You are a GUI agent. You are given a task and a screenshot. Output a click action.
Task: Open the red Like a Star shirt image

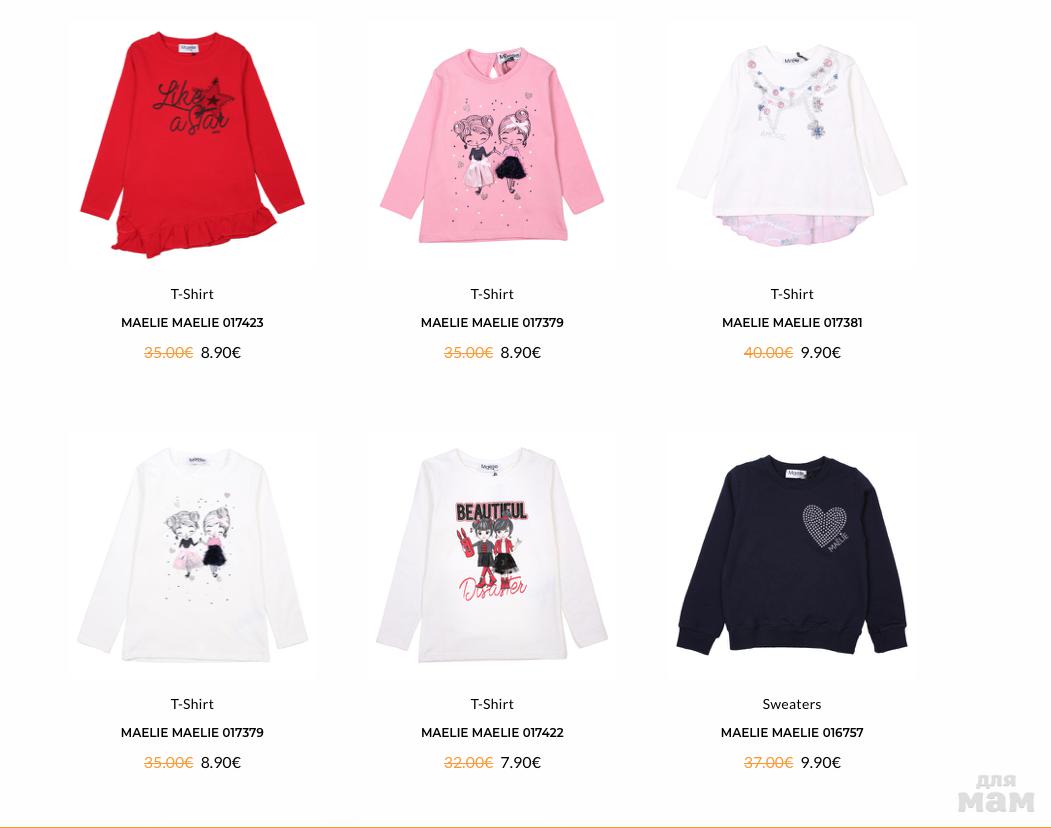(192, 143)
